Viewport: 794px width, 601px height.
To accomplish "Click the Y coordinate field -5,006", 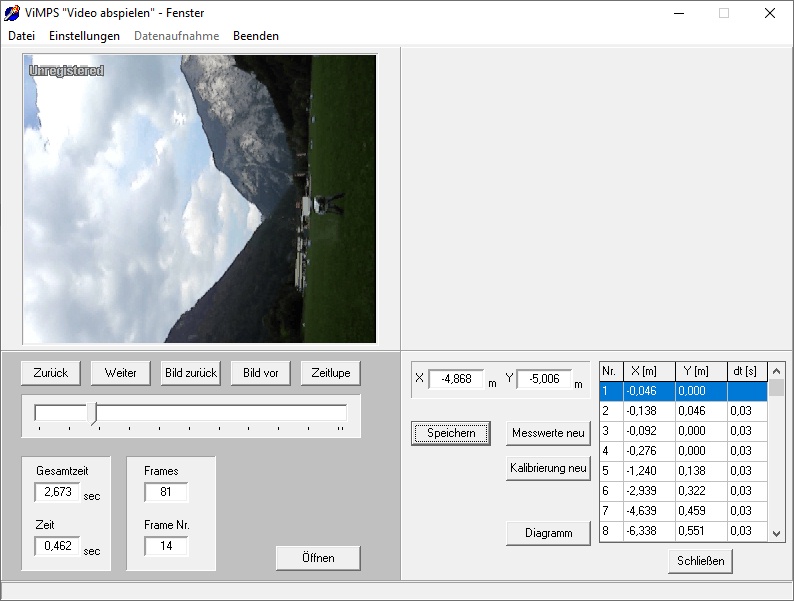I will pos(544,379).
